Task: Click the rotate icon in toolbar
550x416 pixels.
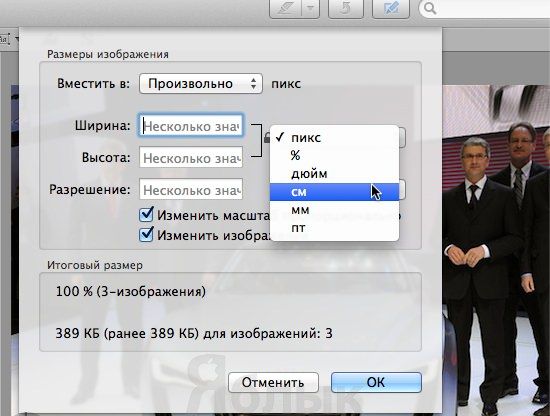Action: [x=346, y=8]
